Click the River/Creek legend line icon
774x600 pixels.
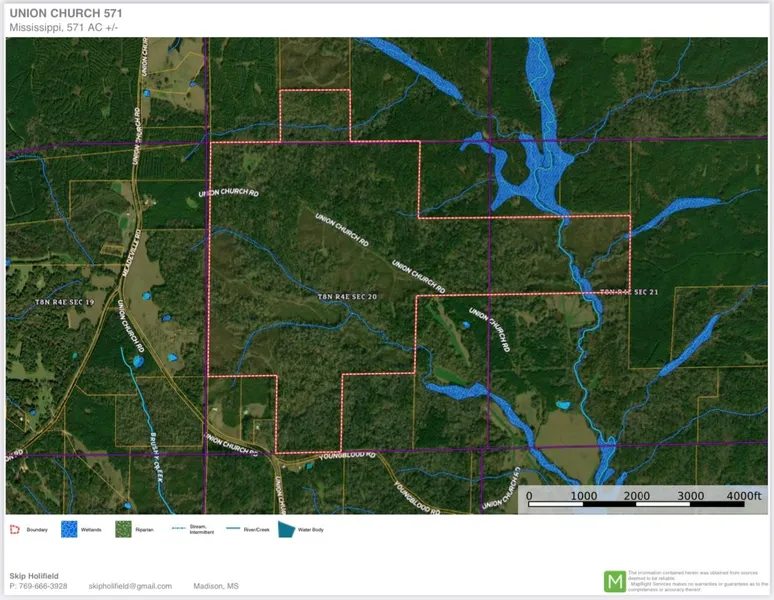(235, 527)
